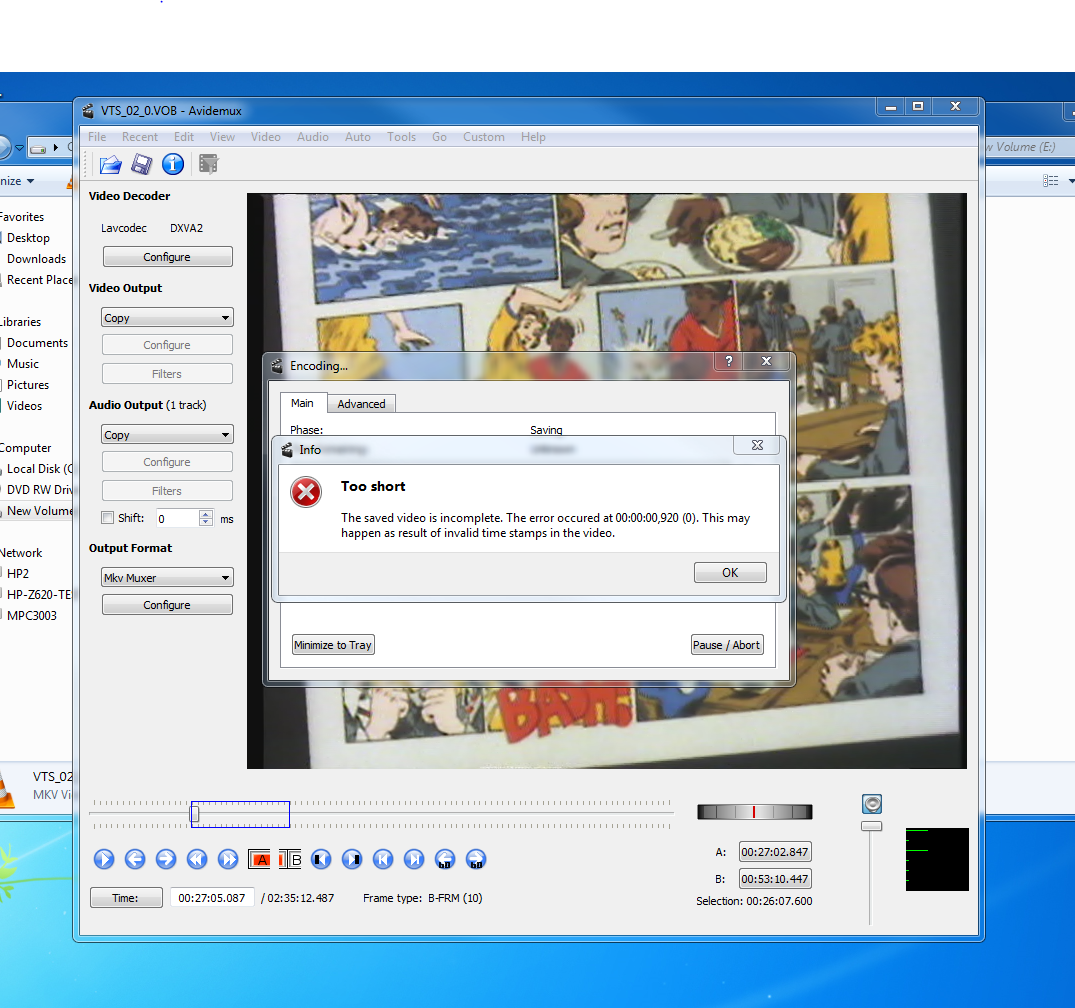The image size is (1075, 1008).
Task: Click the film-strip calculator toolbar icon
Action: tap(208, 164)
